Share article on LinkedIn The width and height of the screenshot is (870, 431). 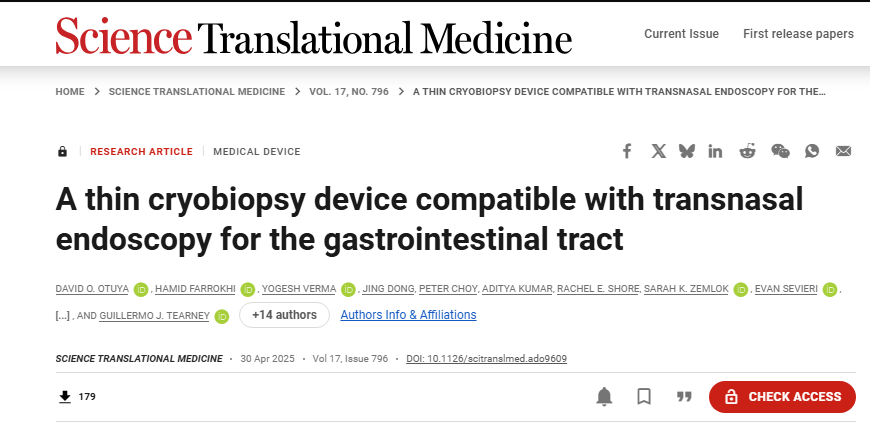pyautogui.click(x=715, y=151)
